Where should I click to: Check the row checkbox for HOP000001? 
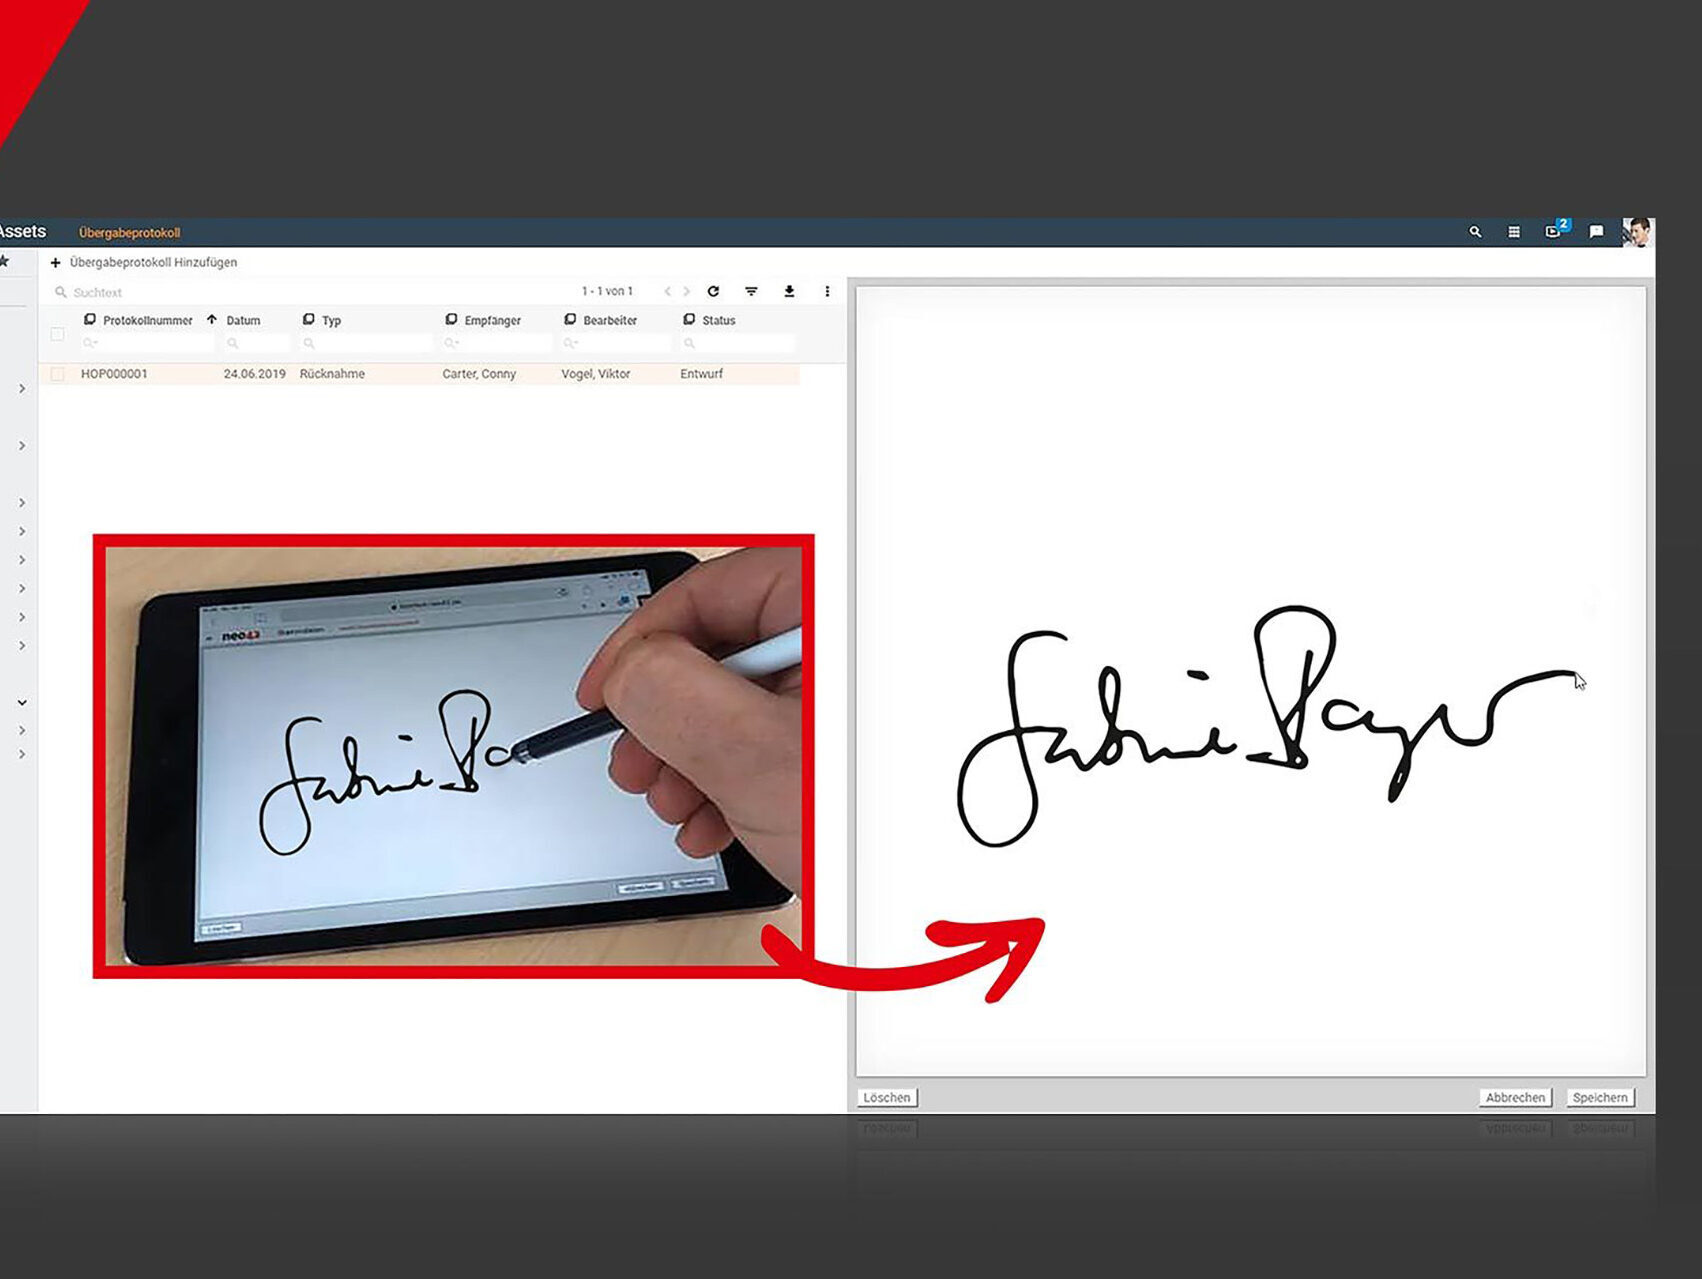[x=58, y=374]
